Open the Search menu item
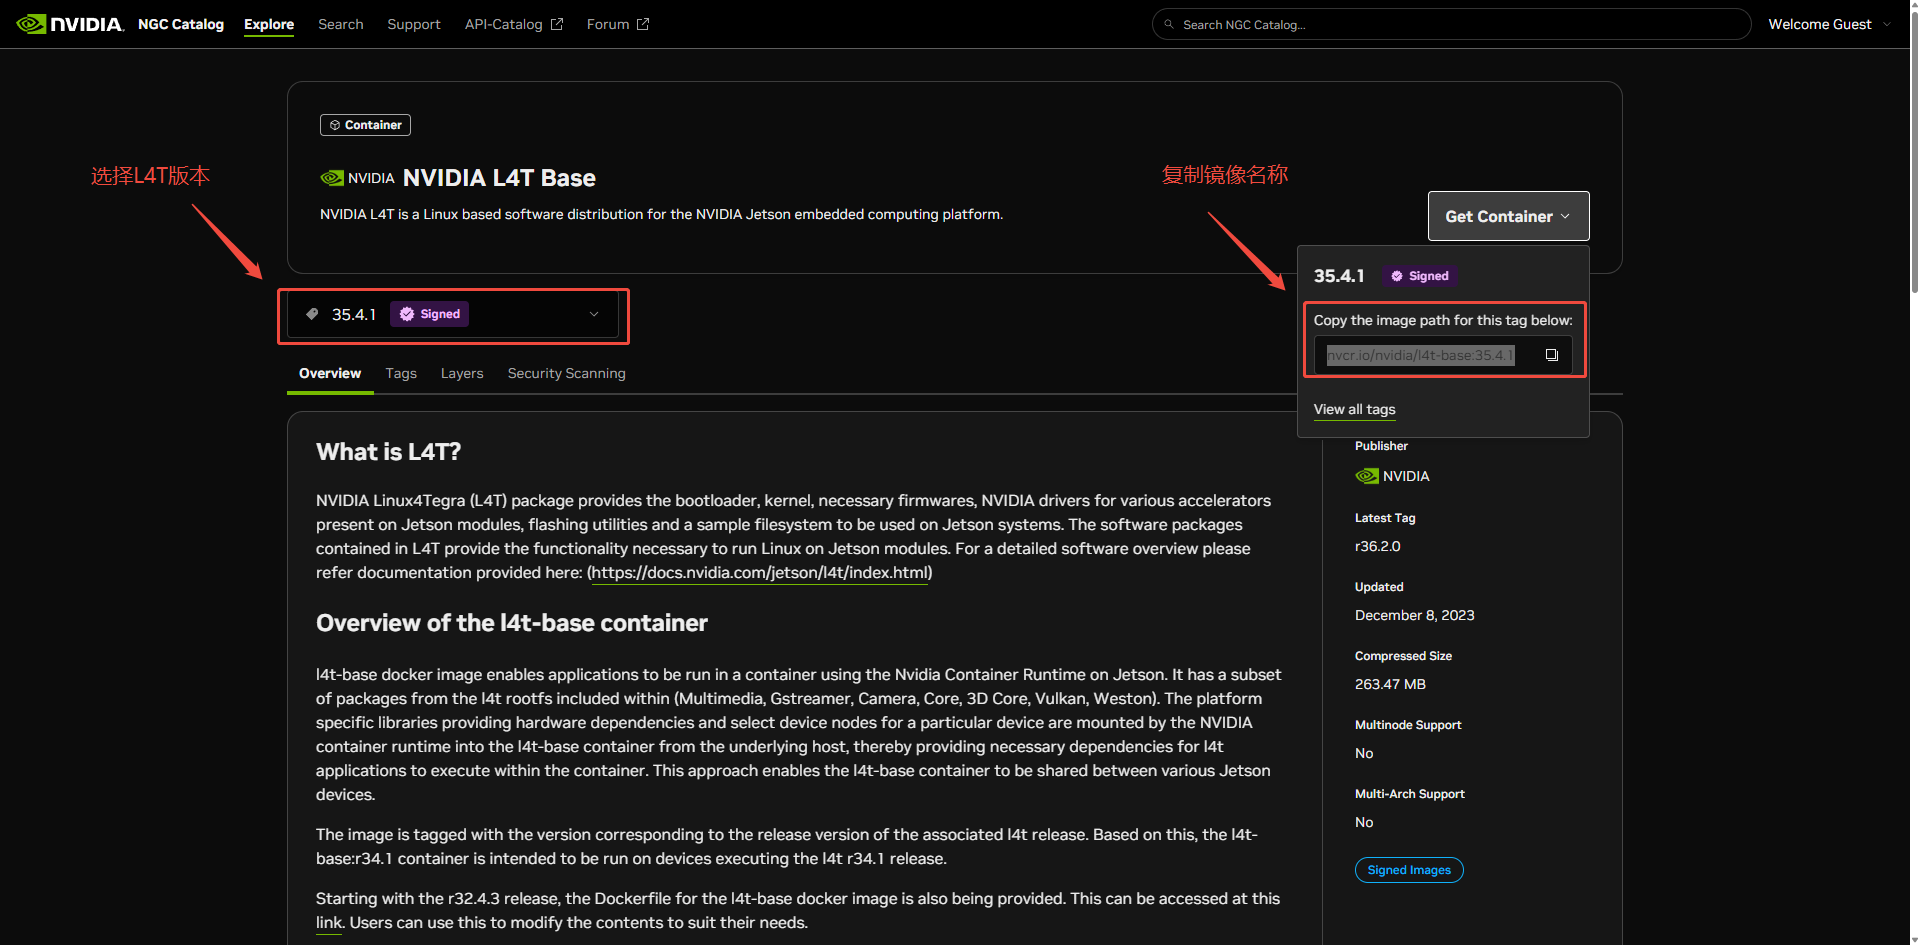This screenshot has width=1920, height=945. (x=341, y=24)
